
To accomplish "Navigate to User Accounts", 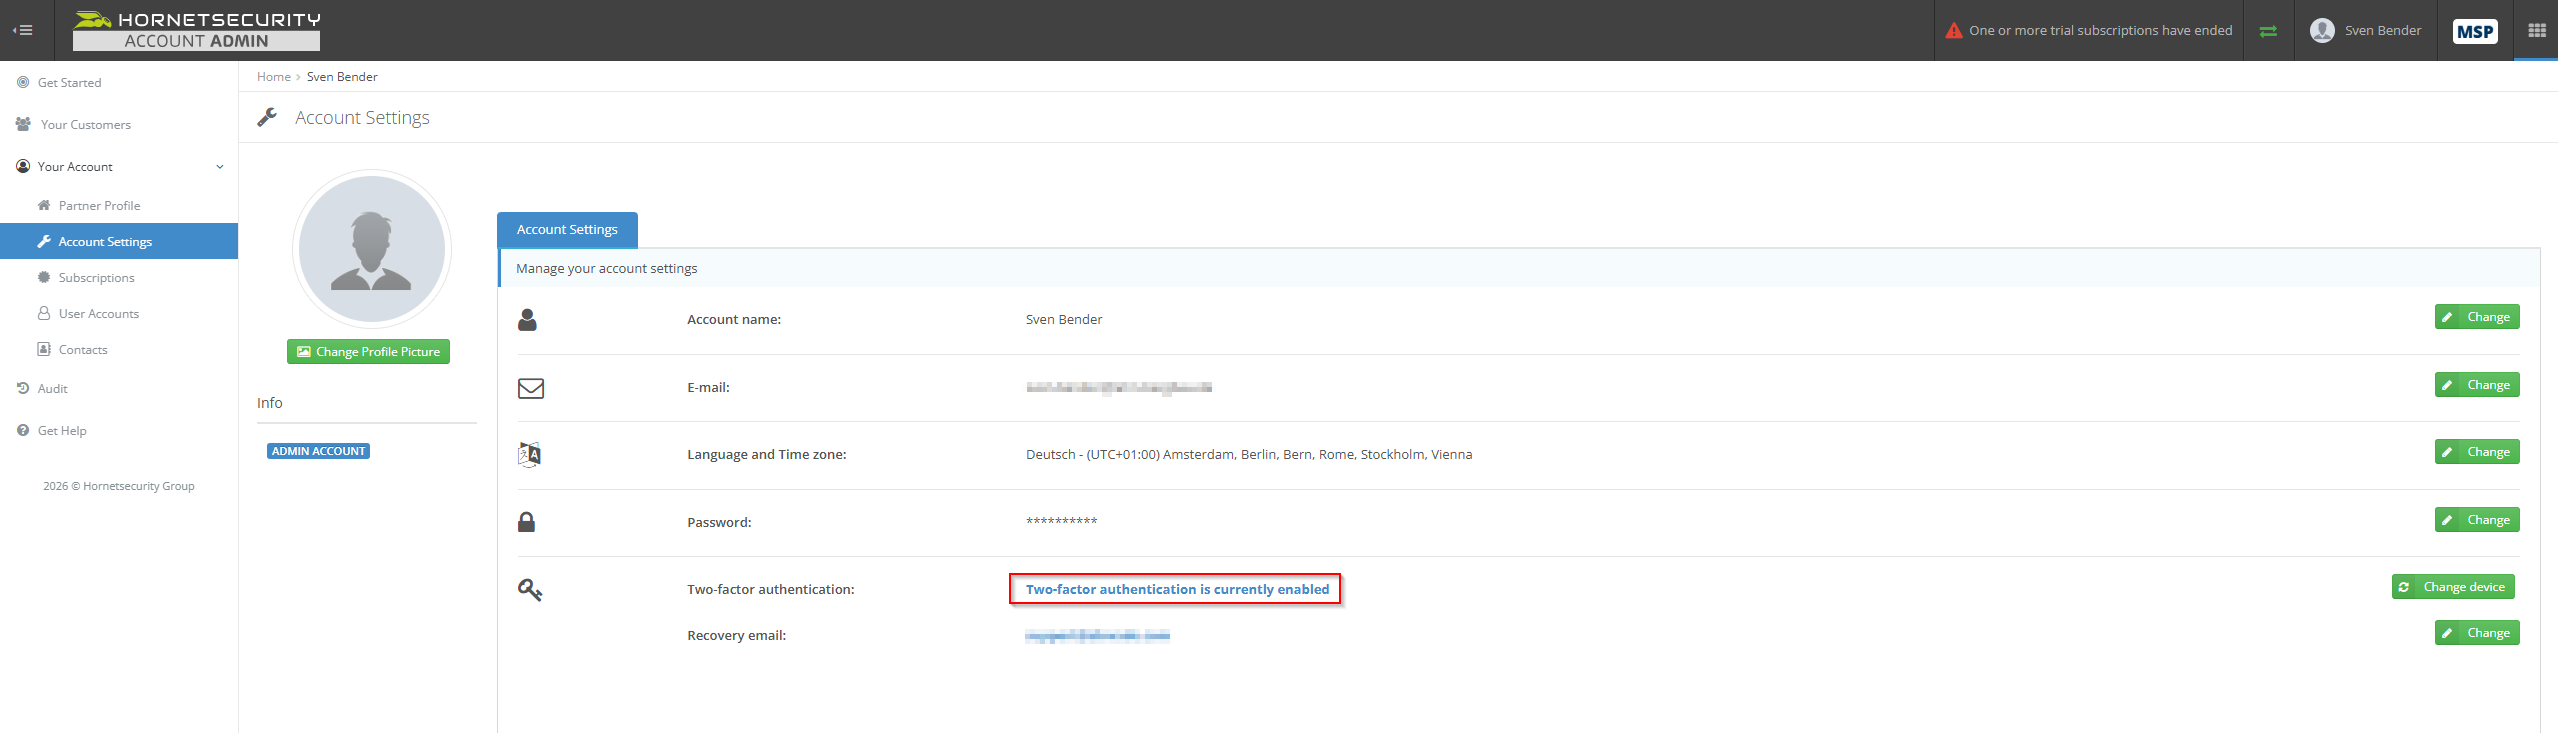I will [98, 314].
